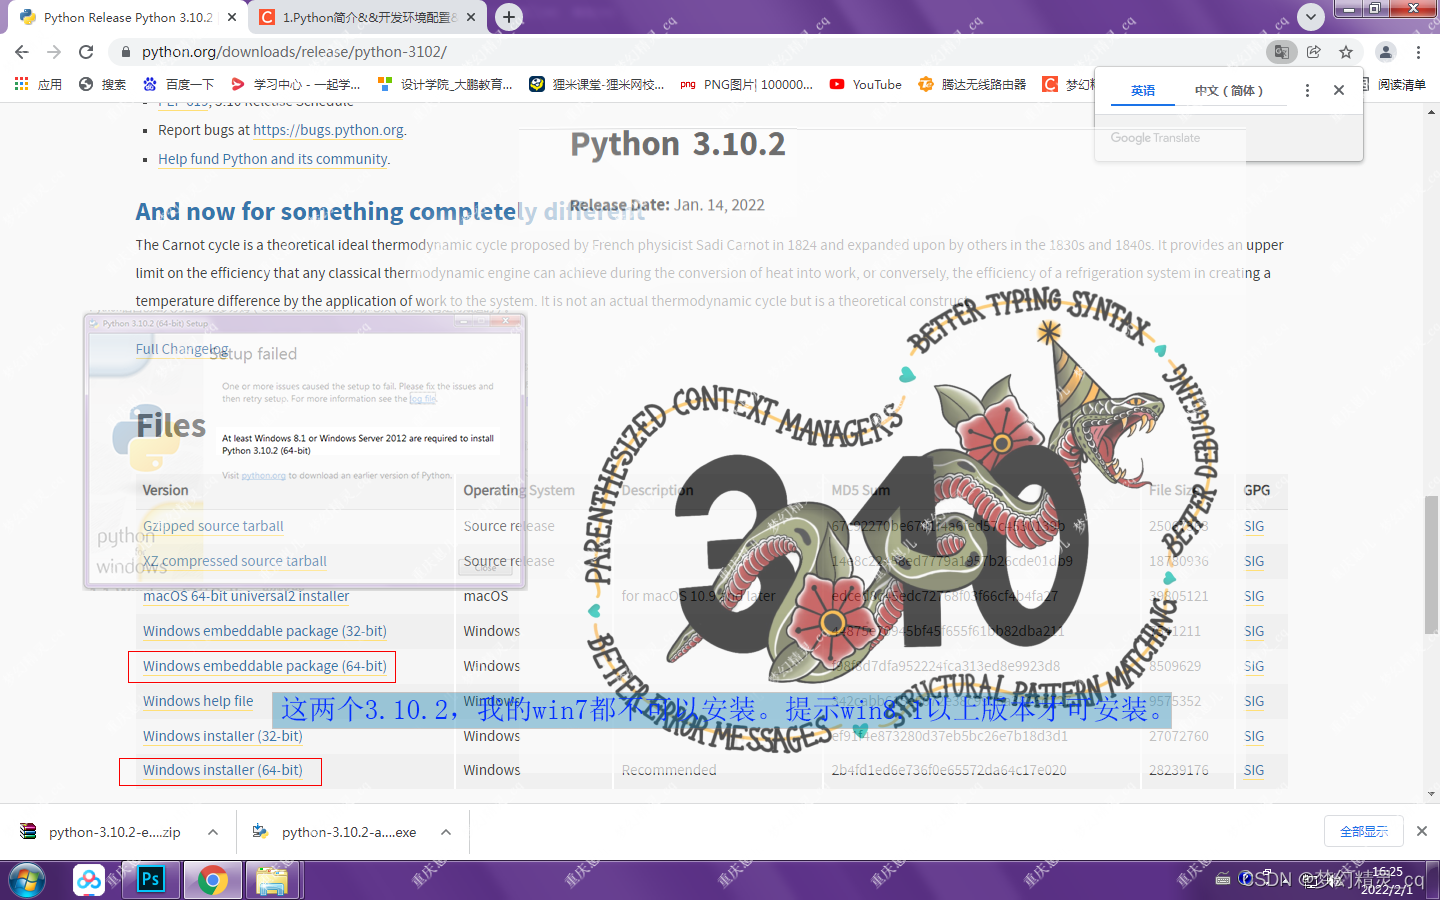Open Windows Start menu orb
The width and height of the screenshot is (1440, 900).
tap(27, 880)
